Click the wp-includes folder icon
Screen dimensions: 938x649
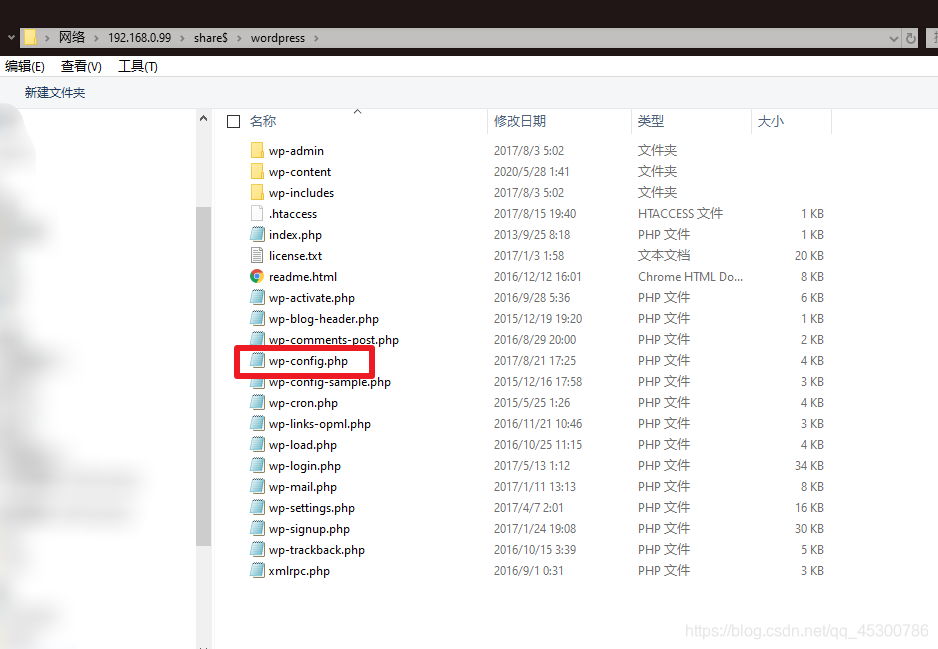click(x=257, y=192)
